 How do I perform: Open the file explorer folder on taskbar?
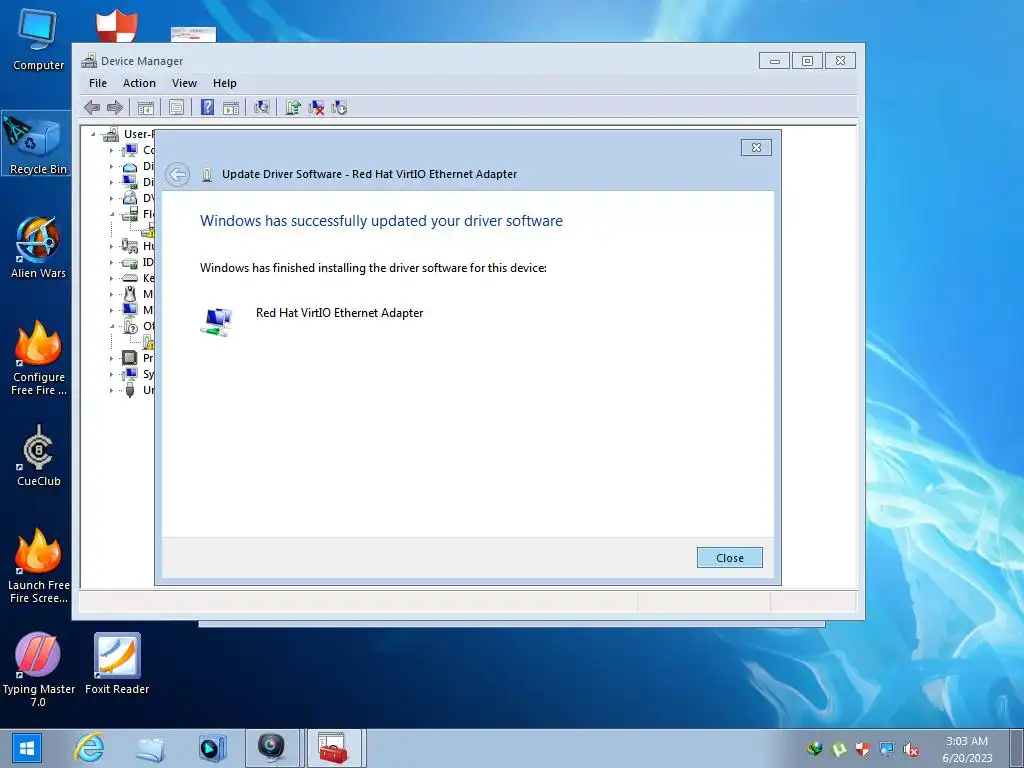tap(150, 748)
